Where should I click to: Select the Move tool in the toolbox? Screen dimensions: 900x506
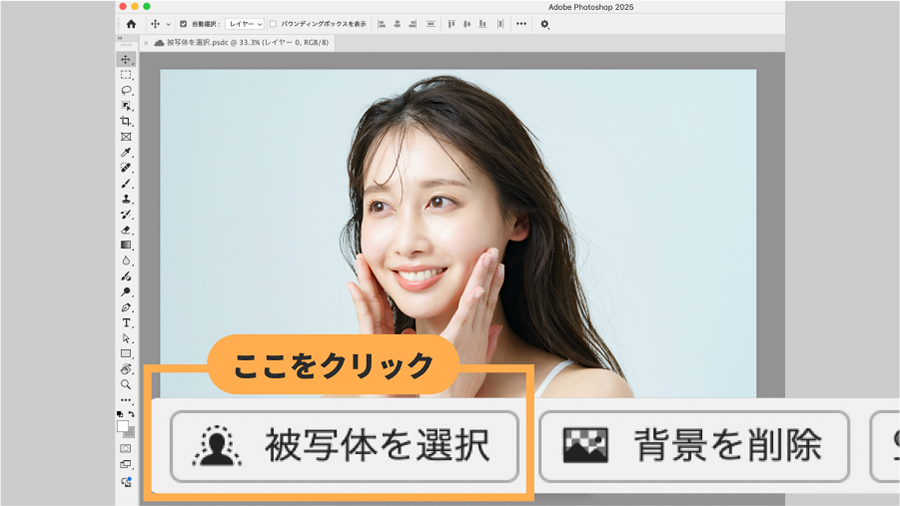126,60
